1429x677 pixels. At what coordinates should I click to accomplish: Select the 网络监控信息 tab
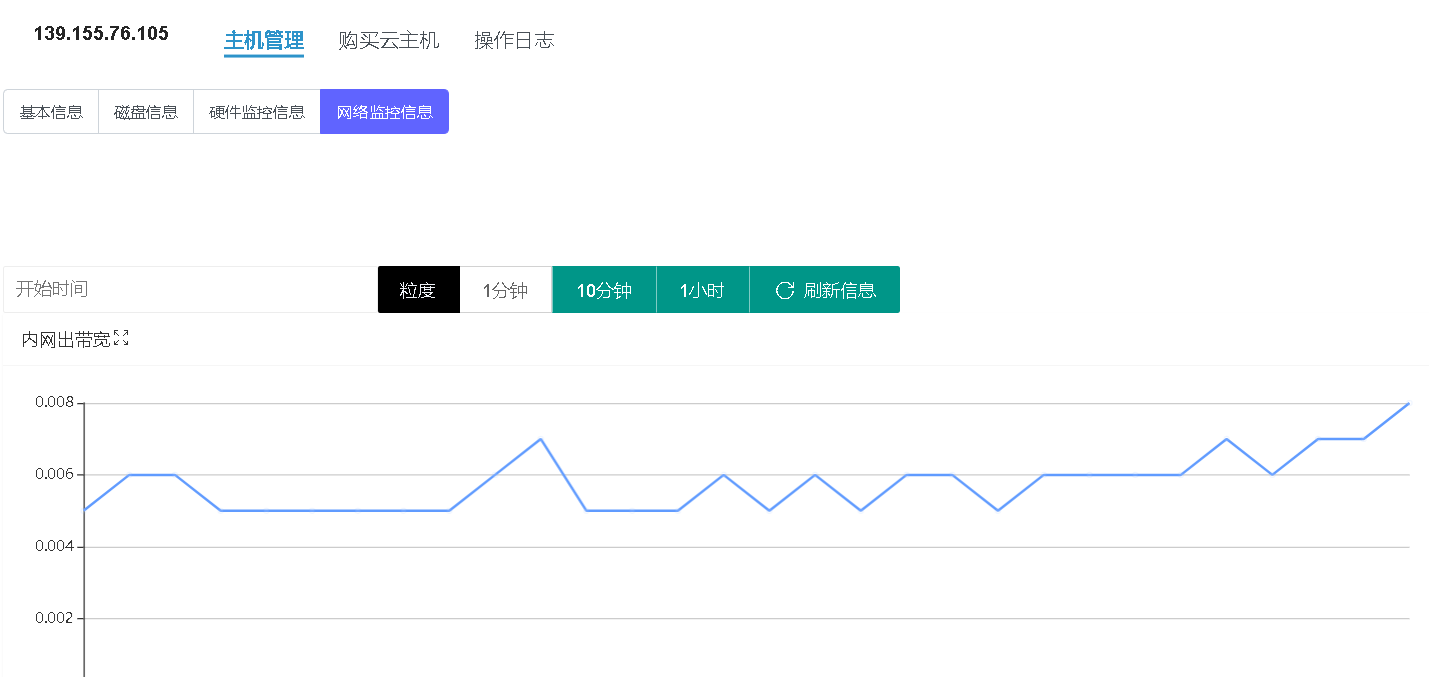point(385,112)
